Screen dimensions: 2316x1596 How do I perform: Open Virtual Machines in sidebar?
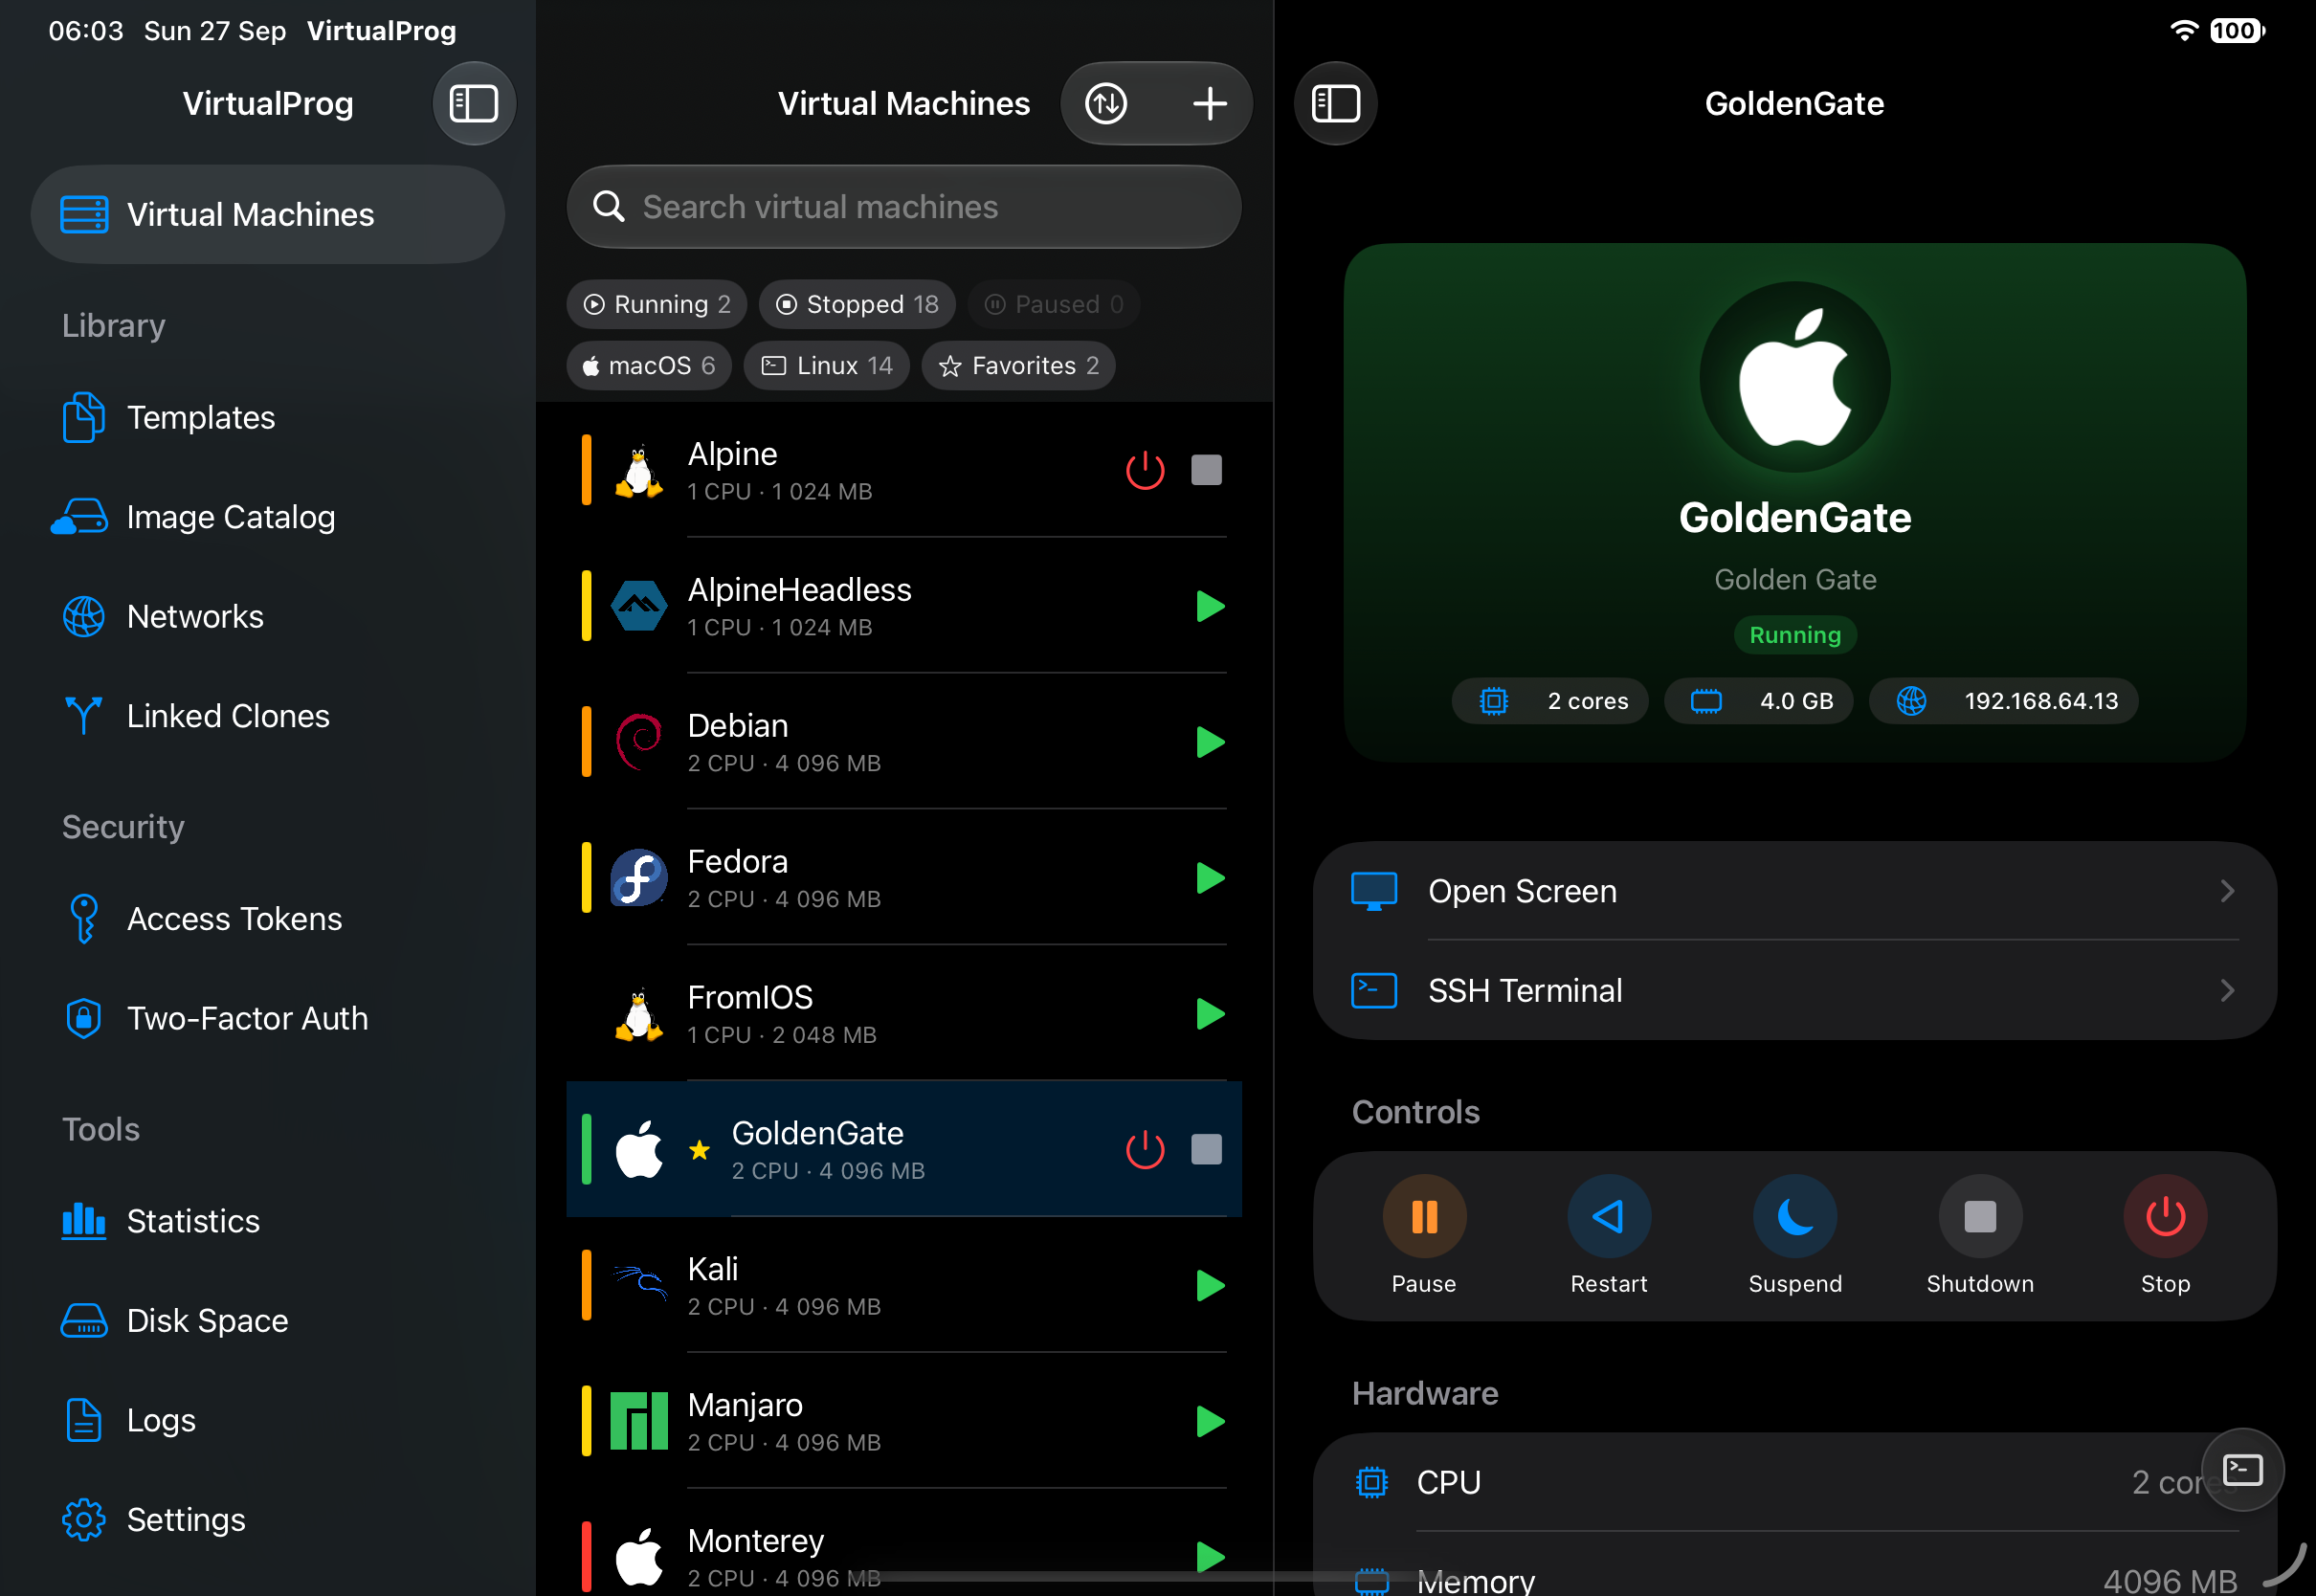coord(268,215)
